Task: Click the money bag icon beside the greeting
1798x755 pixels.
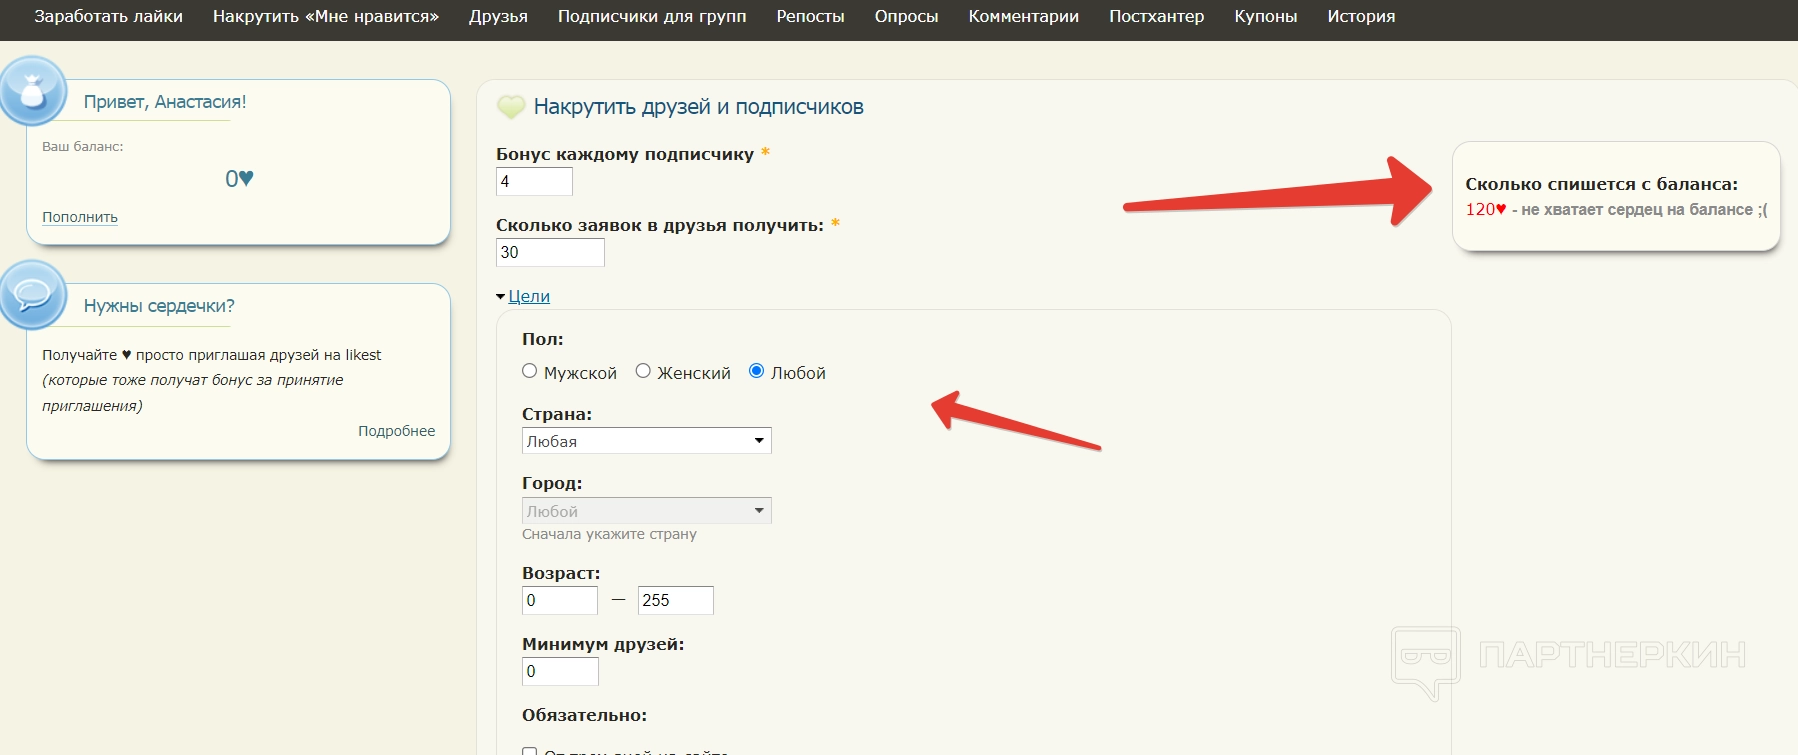Action: point(33,91)
